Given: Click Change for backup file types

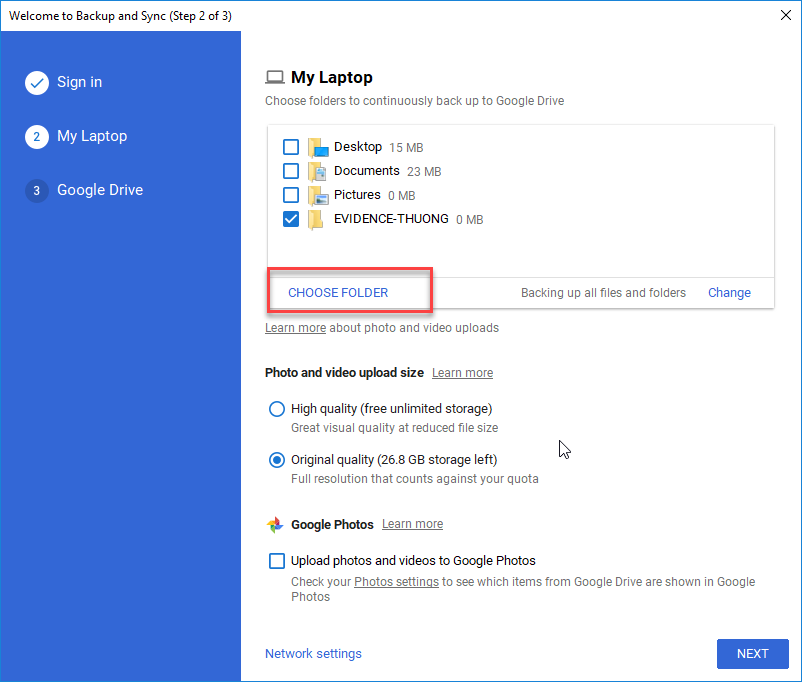Looking at the screenshot, I should (x=729, y=293).
